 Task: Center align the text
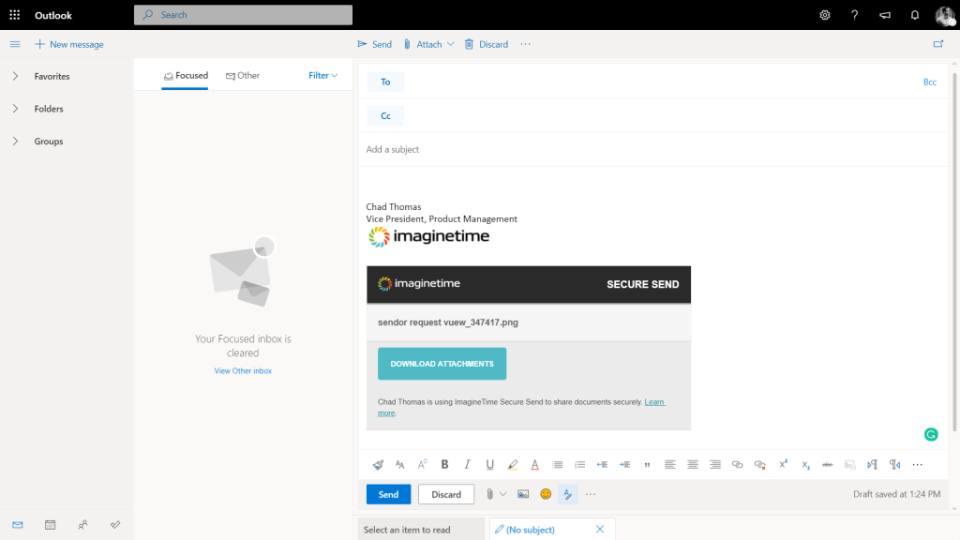pyautogui.click(x=692, y=465)
